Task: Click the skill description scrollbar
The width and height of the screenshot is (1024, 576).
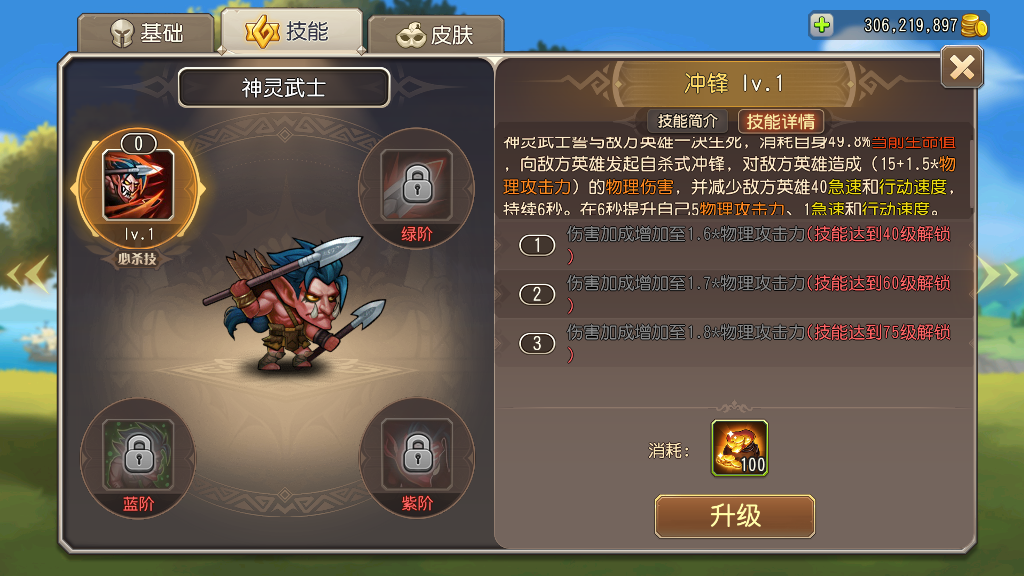Action: [971, 175]
